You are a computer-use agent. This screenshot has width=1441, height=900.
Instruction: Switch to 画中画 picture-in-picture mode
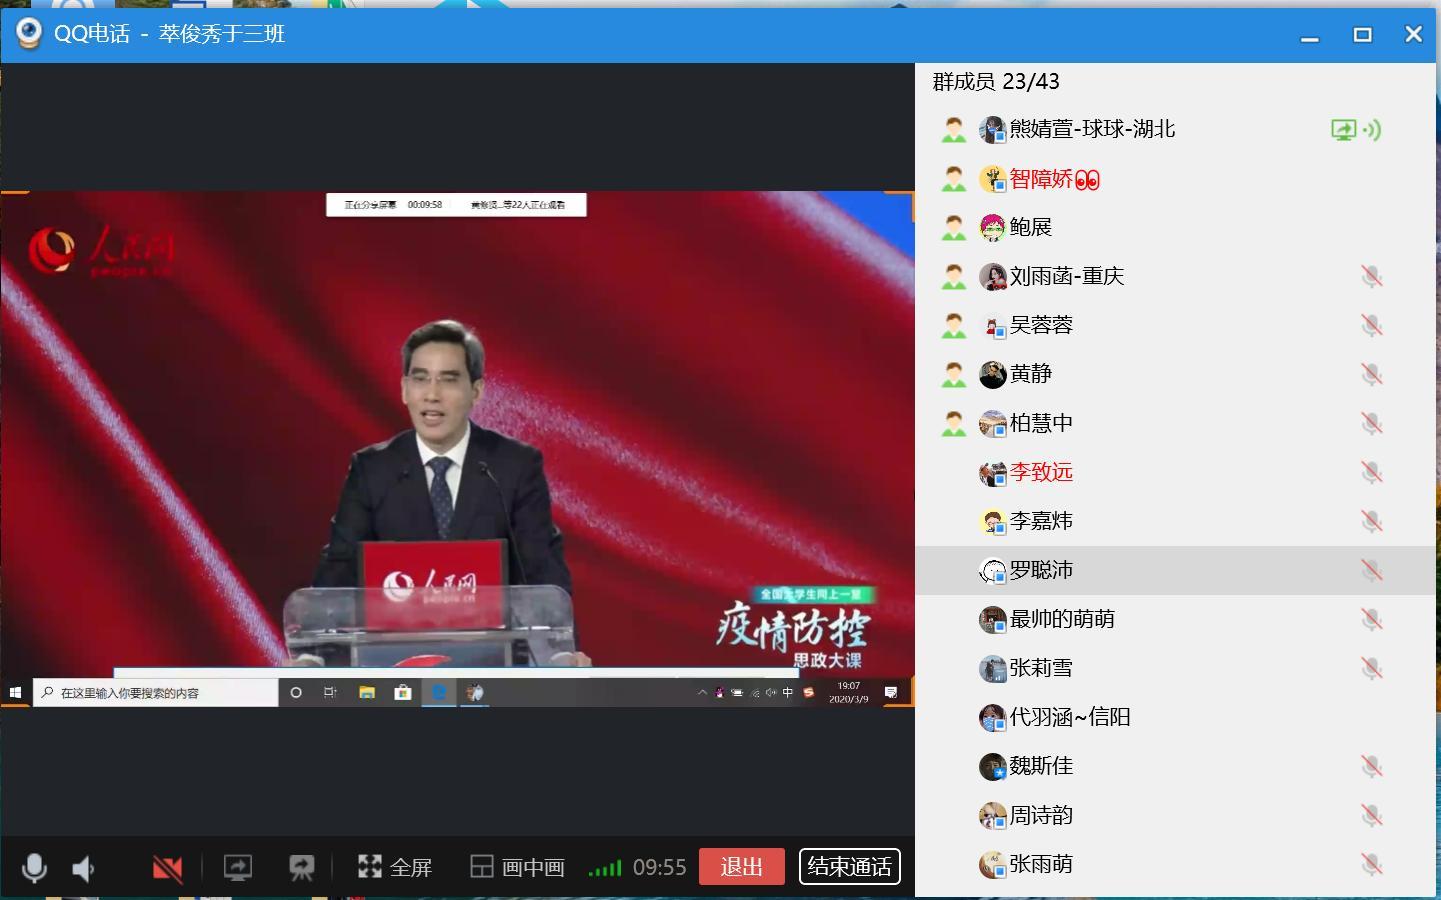click(517, 867)
